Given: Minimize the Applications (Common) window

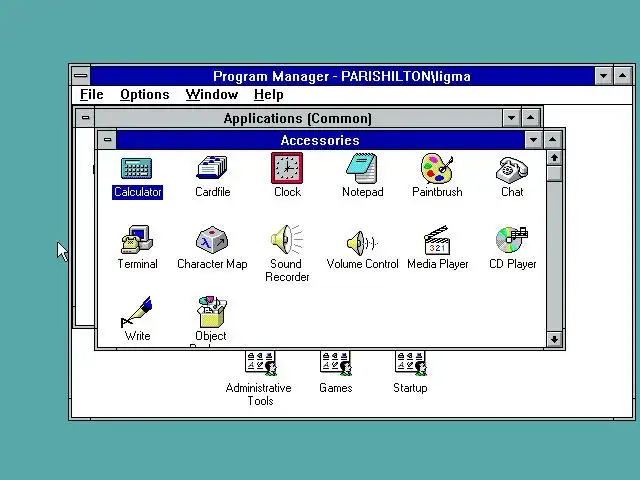Looking at the screenshot, I should click(511, 118).
